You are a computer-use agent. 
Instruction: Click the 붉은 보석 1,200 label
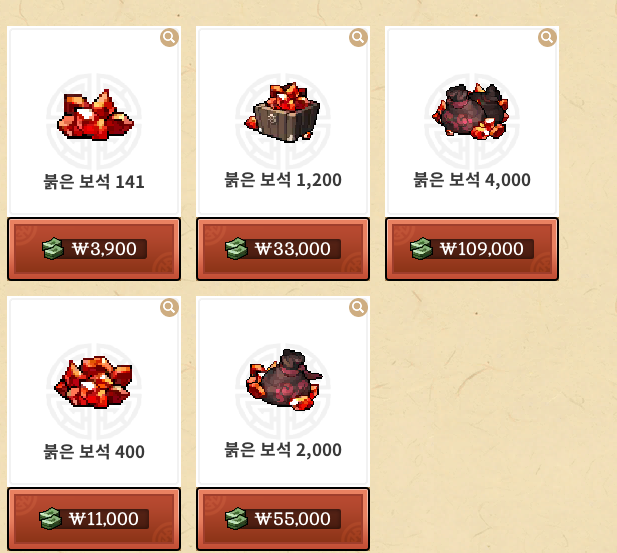pos(283,180)
